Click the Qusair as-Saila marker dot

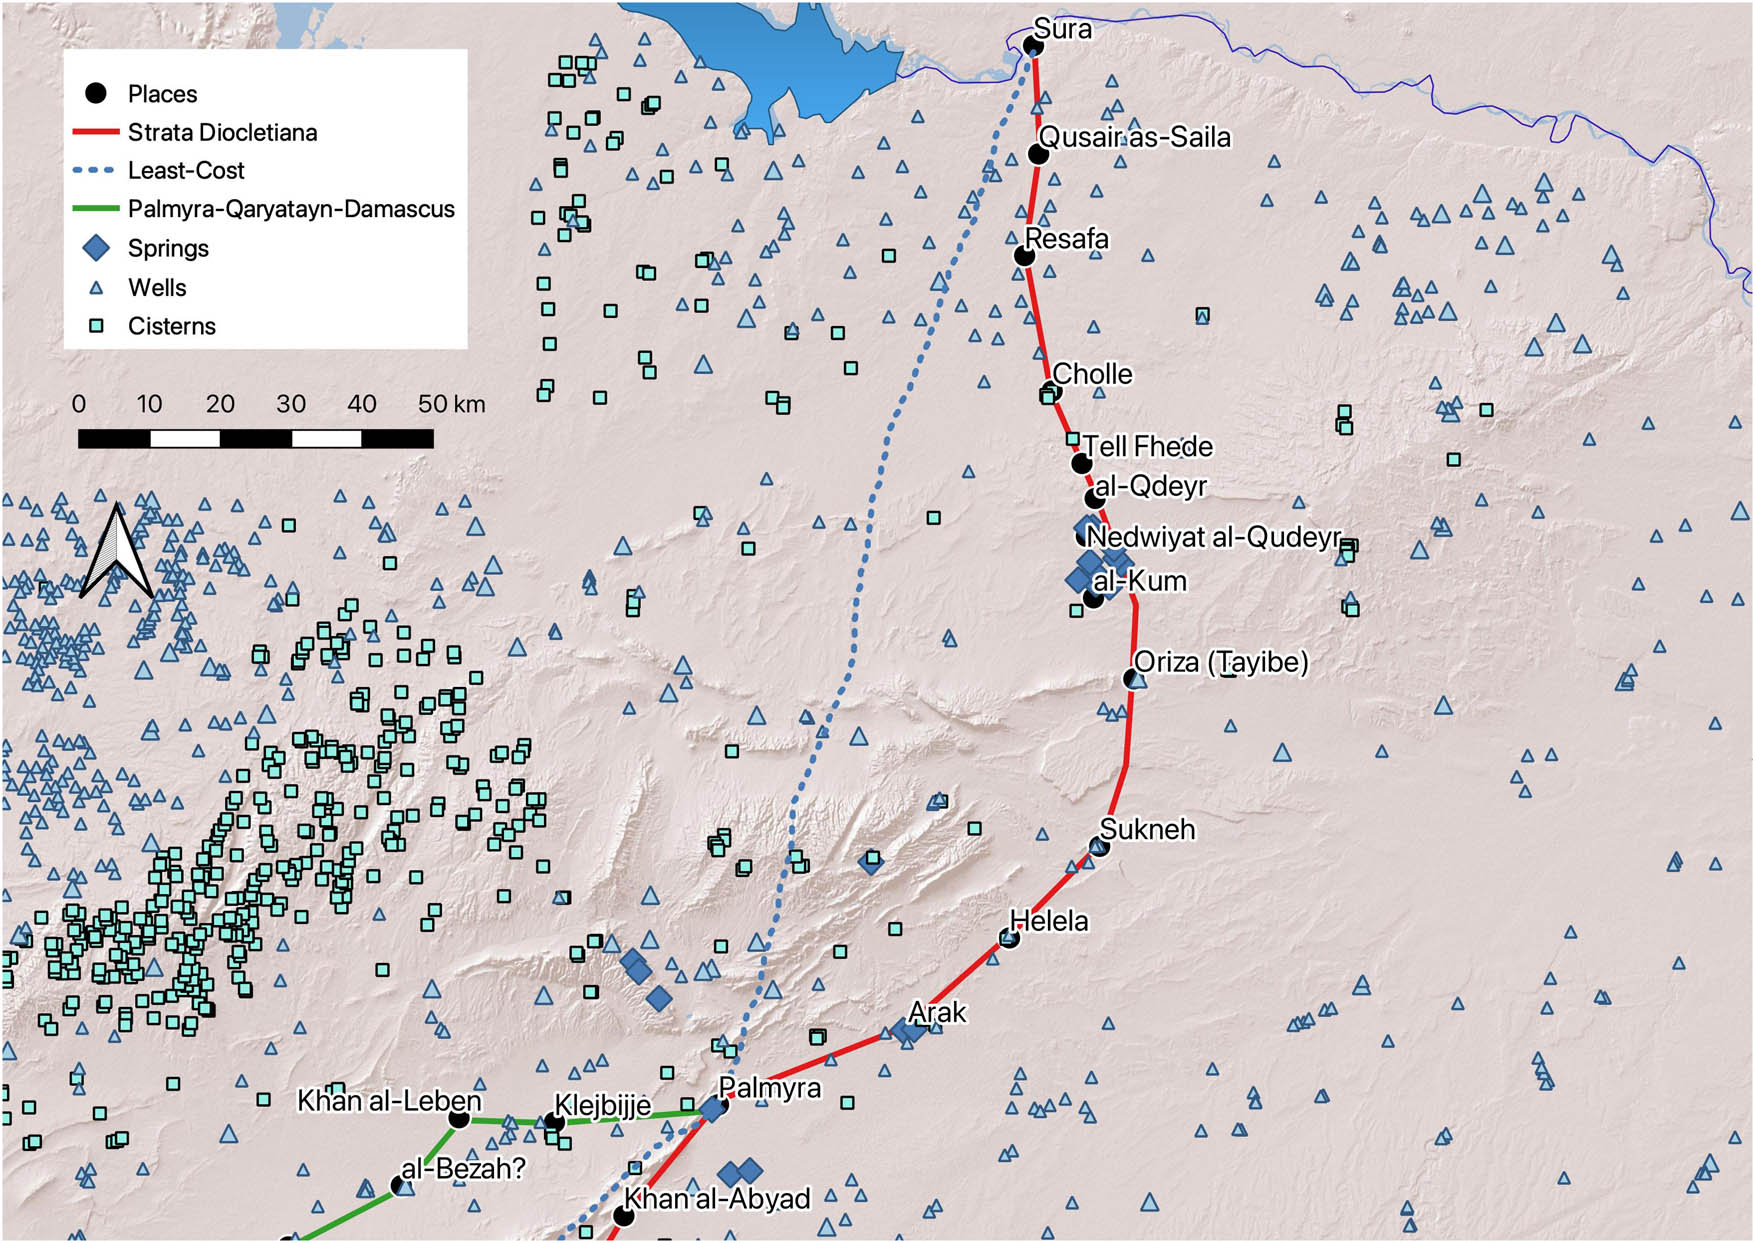point(1038,154)
